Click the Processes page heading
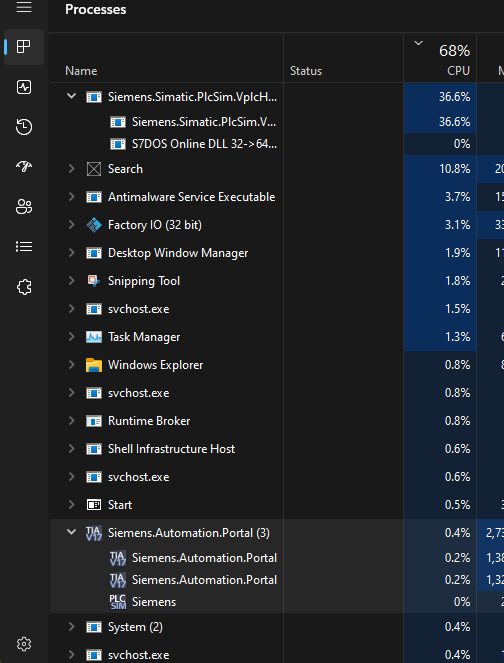The image size is (504, 663). pos(96,9)
